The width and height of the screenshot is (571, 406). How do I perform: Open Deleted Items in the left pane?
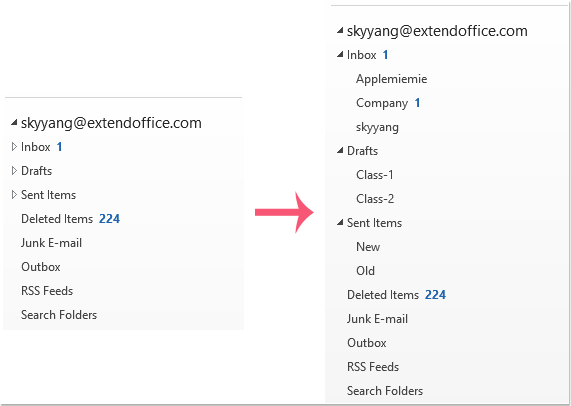(x=70, y=219)
